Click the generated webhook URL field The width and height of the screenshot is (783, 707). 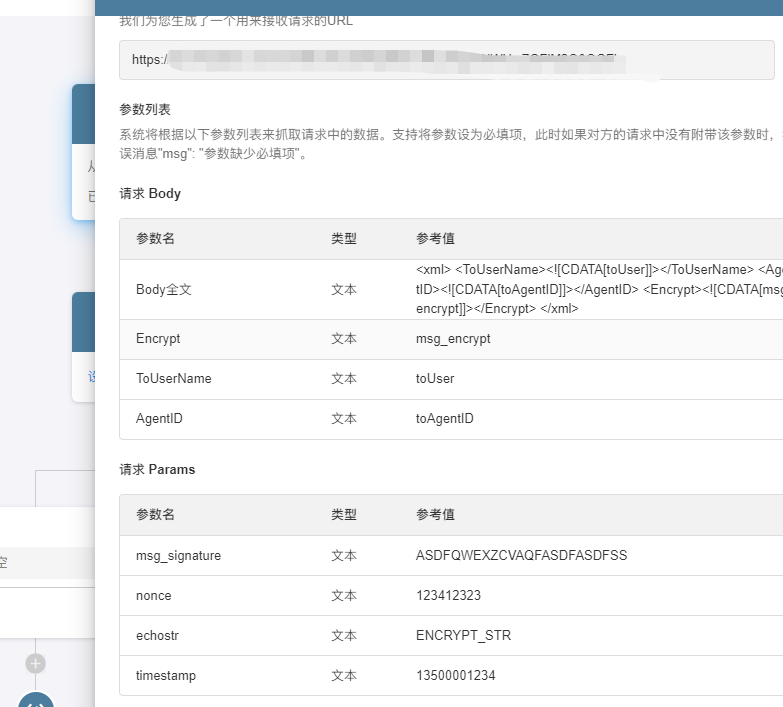click(x=446, y=60)
